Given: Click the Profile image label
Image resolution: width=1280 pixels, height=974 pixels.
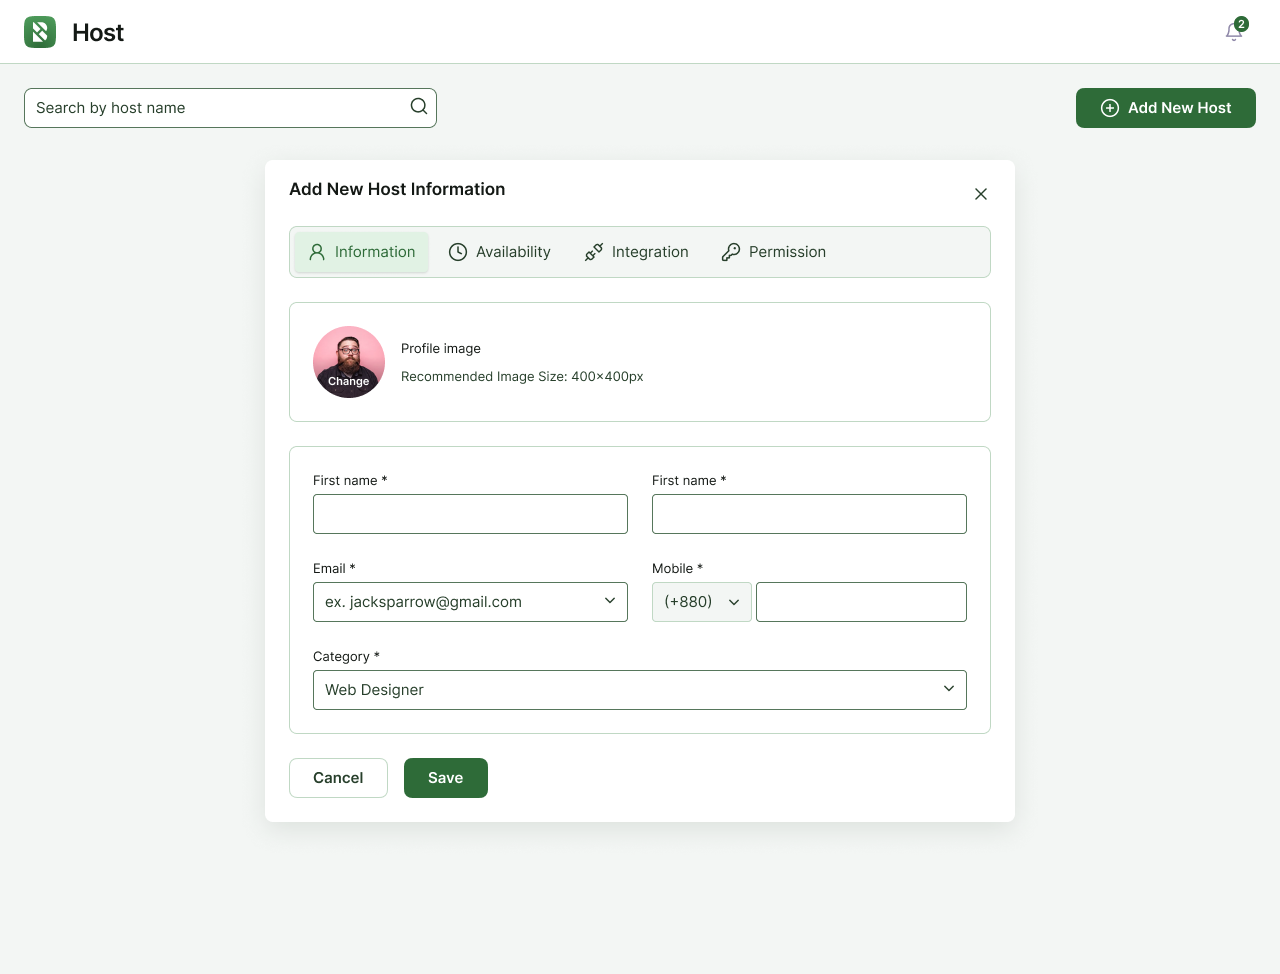Looking at the screenshot, I should 441,348.
